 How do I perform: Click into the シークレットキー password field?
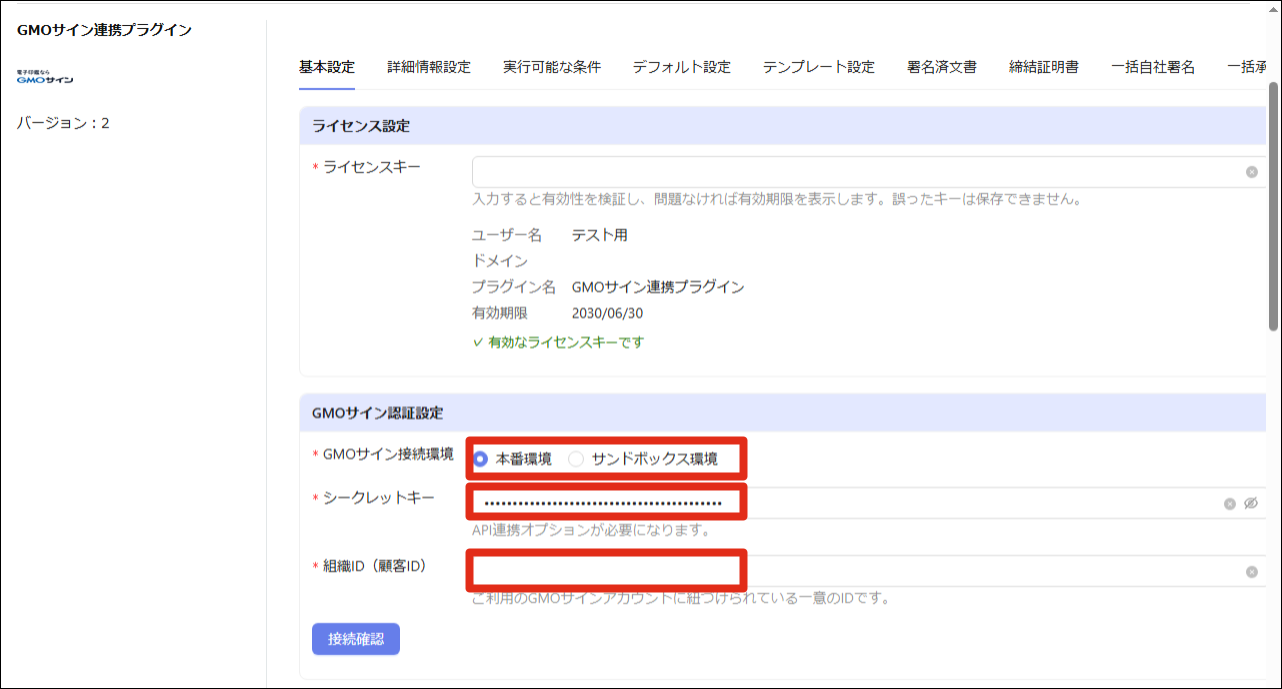coord(868,503)
